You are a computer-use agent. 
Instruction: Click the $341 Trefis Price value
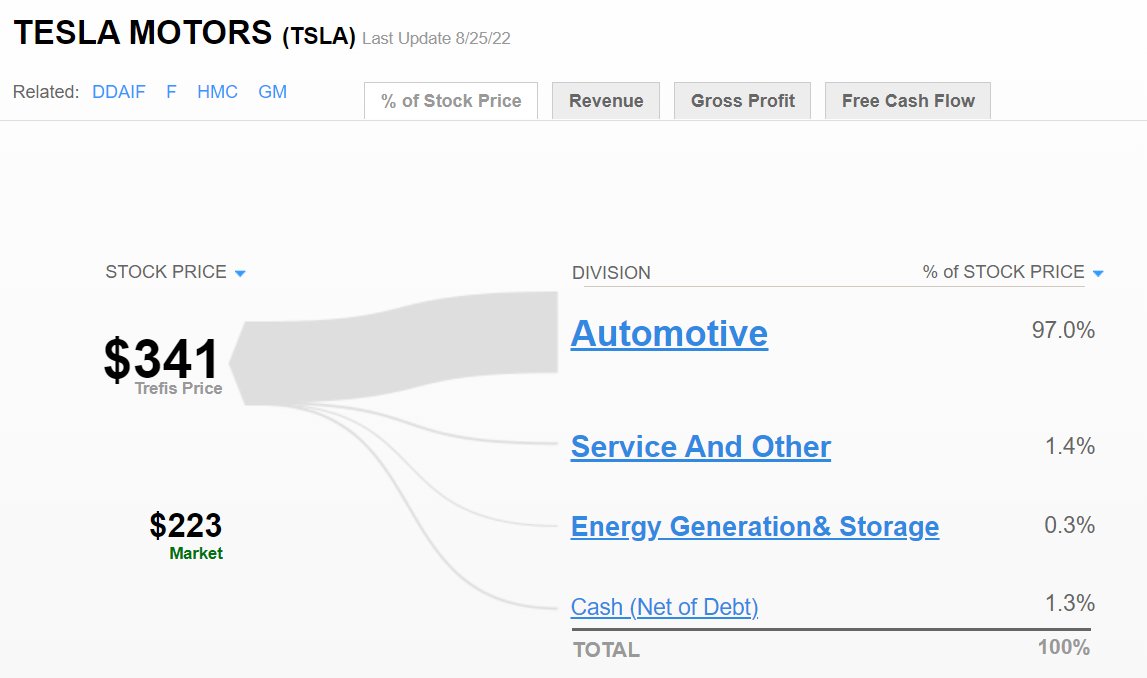pyautogui.click(x=161, y=358)
